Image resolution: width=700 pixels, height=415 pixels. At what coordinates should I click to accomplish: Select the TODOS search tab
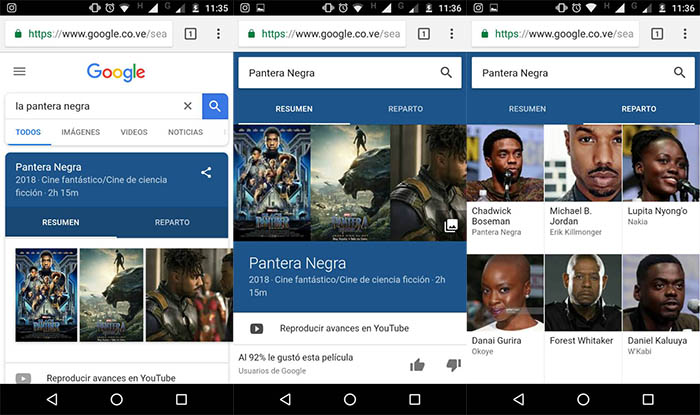pyautogui.click(x=28, y=132)
